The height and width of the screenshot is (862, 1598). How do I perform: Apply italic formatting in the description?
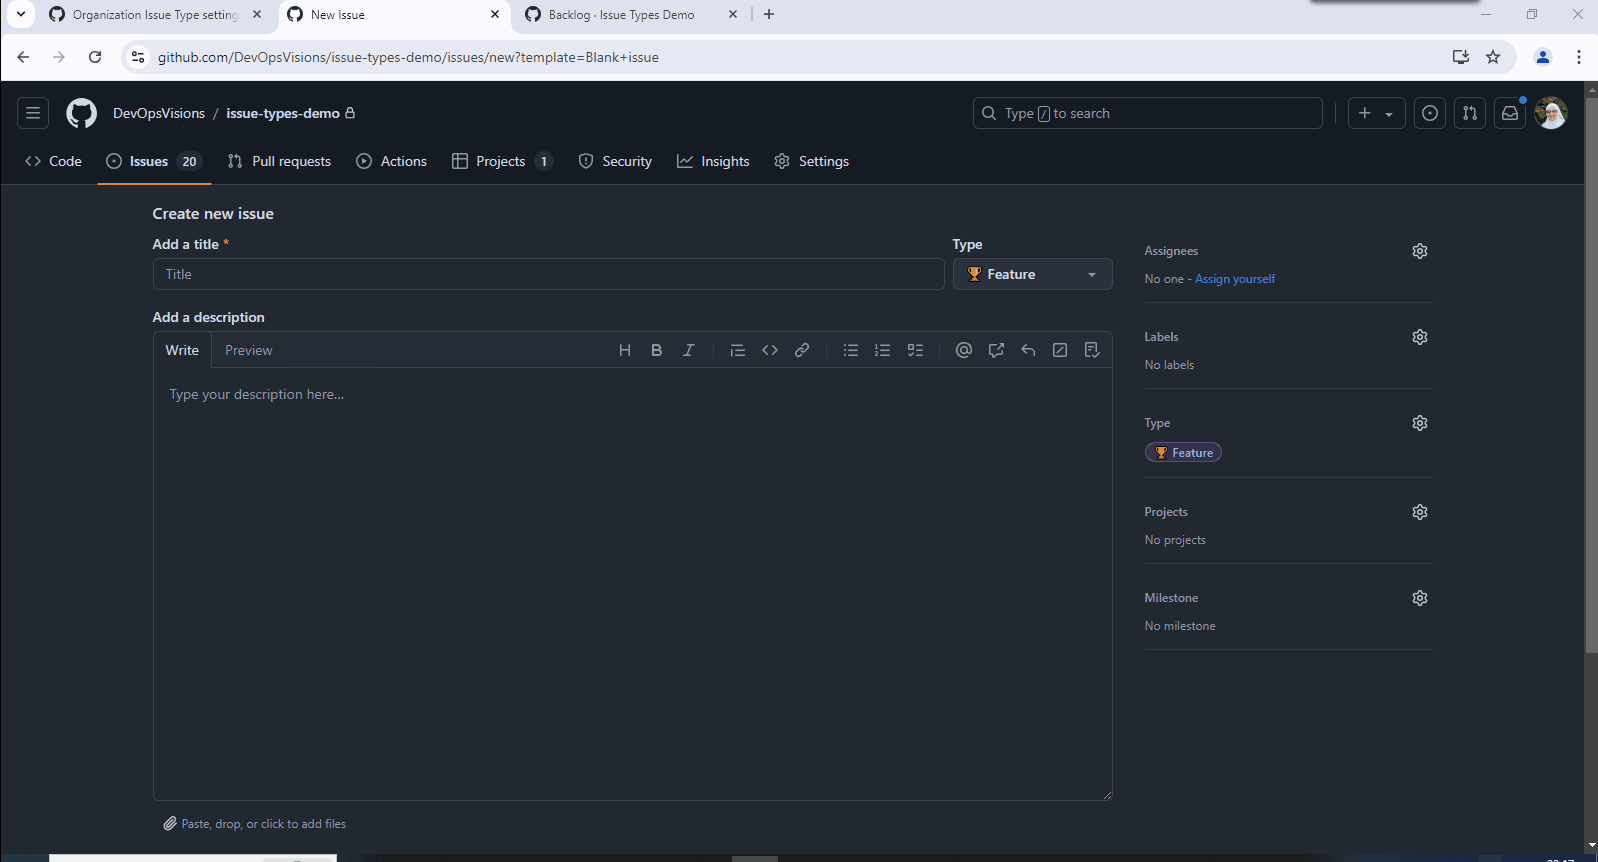(689, 350)
